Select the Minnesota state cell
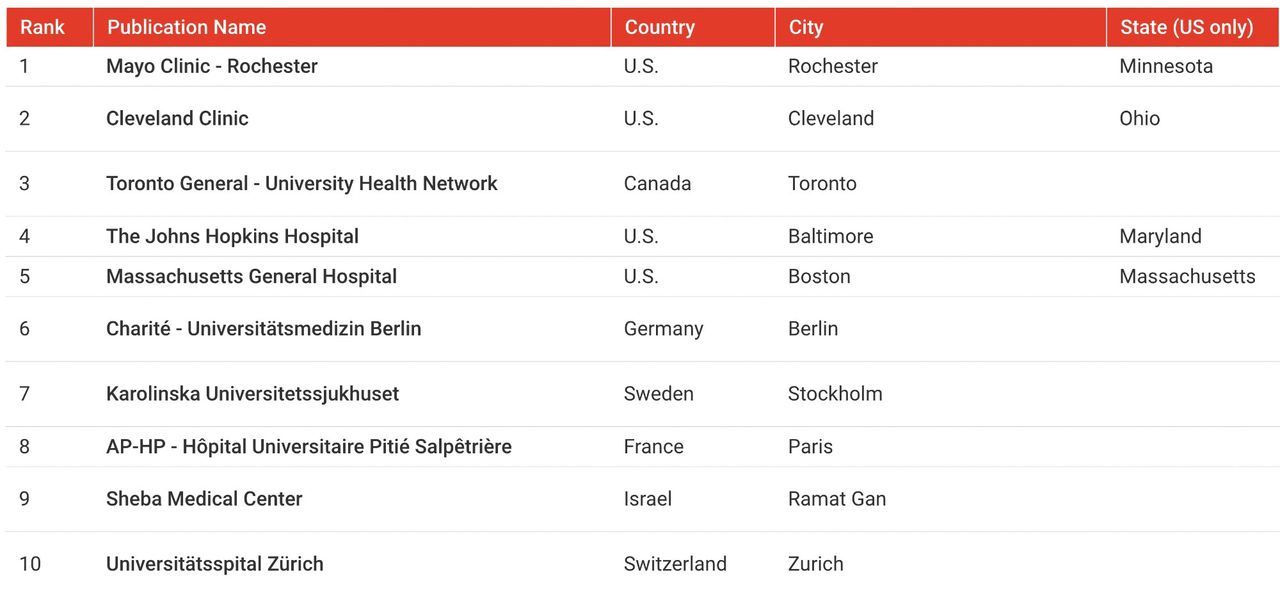1280x594 pixels. [x=1166, y=66]
